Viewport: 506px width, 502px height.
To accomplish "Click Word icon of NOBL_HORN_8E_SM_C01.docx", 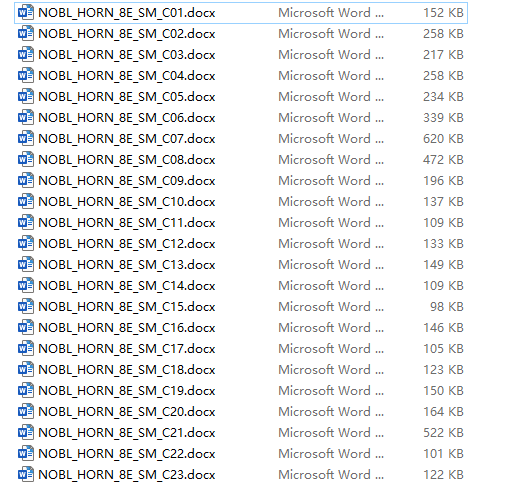I will click(26, 13).
